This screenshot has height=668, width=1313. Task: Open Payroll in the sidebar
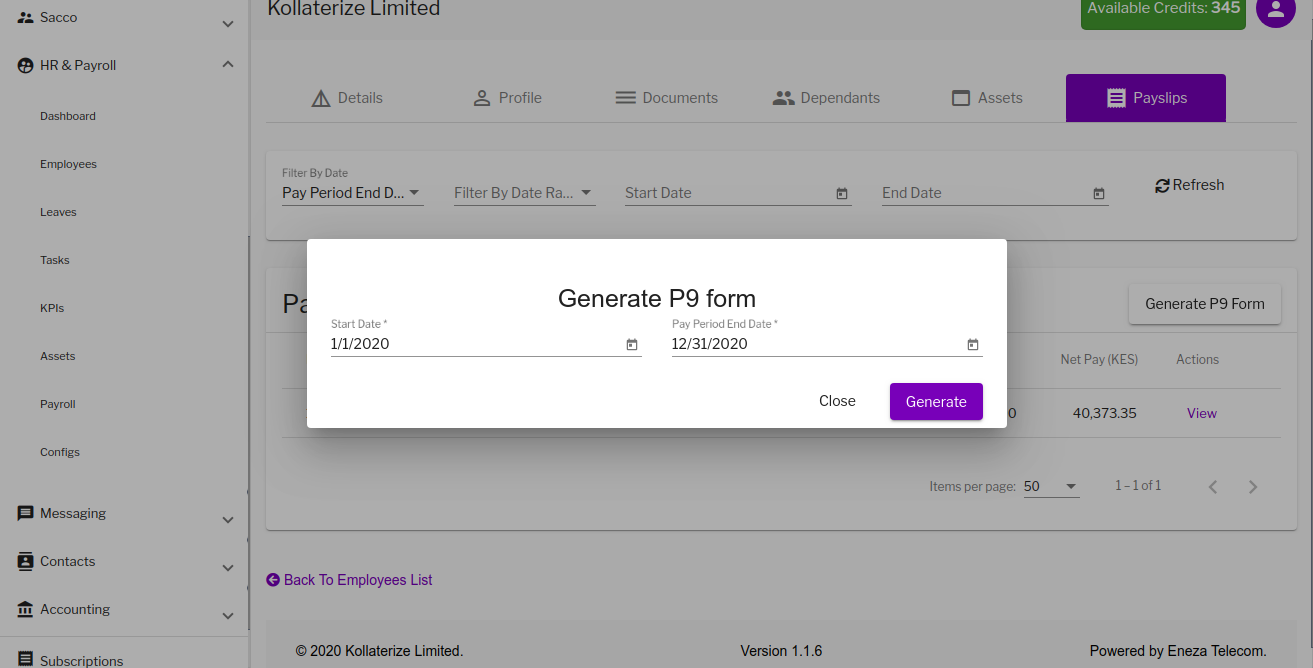tap(58, 404)
